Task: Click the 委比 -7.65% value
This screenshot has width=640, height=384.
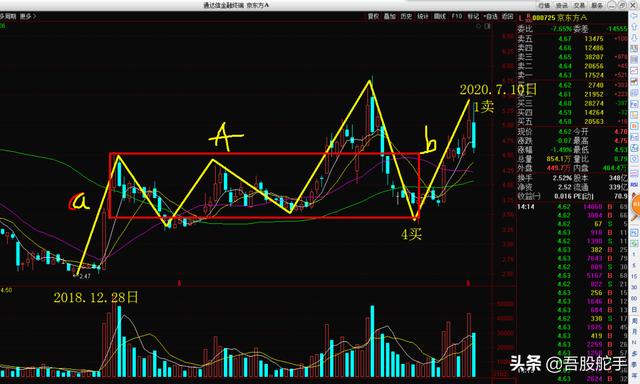Action: 561,29
